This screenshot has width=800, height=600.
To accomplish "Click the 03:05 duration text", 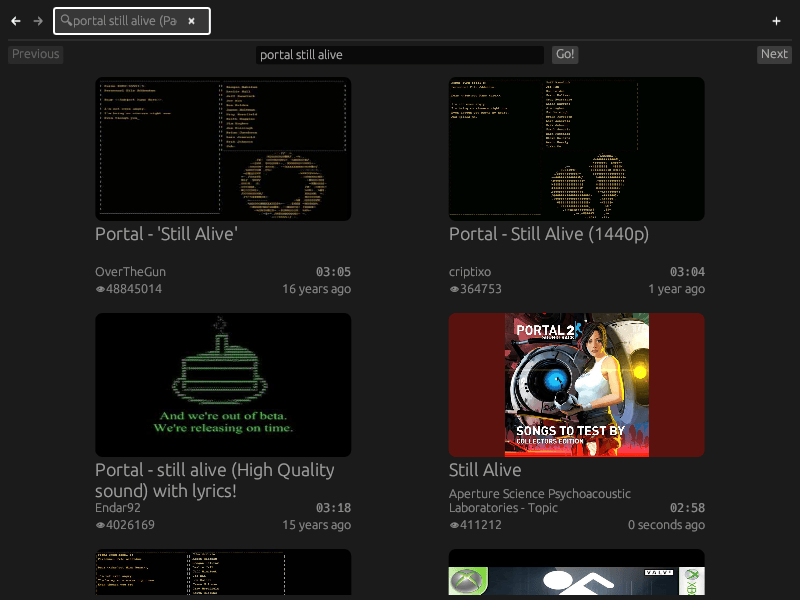I will [x=333, y=272].
